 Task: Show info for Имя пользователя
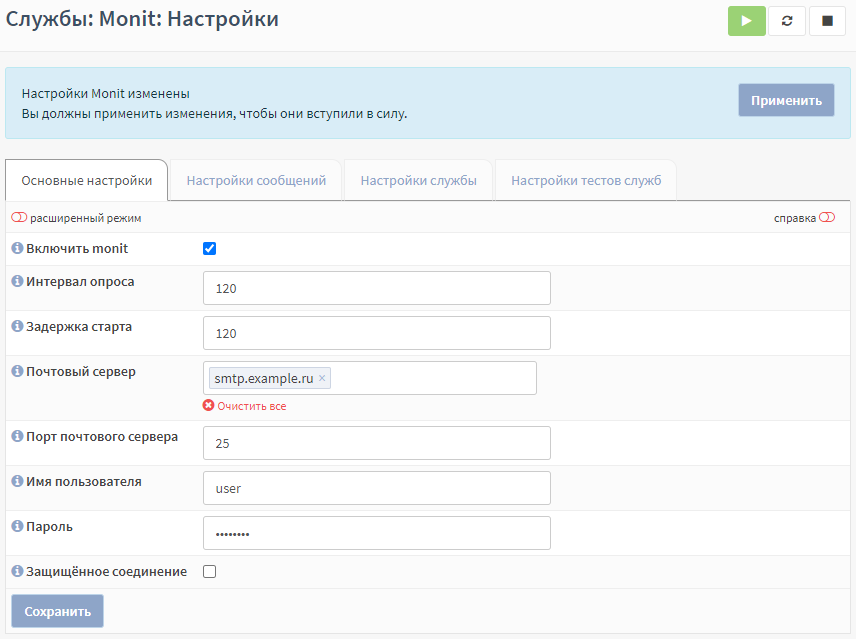17,481
